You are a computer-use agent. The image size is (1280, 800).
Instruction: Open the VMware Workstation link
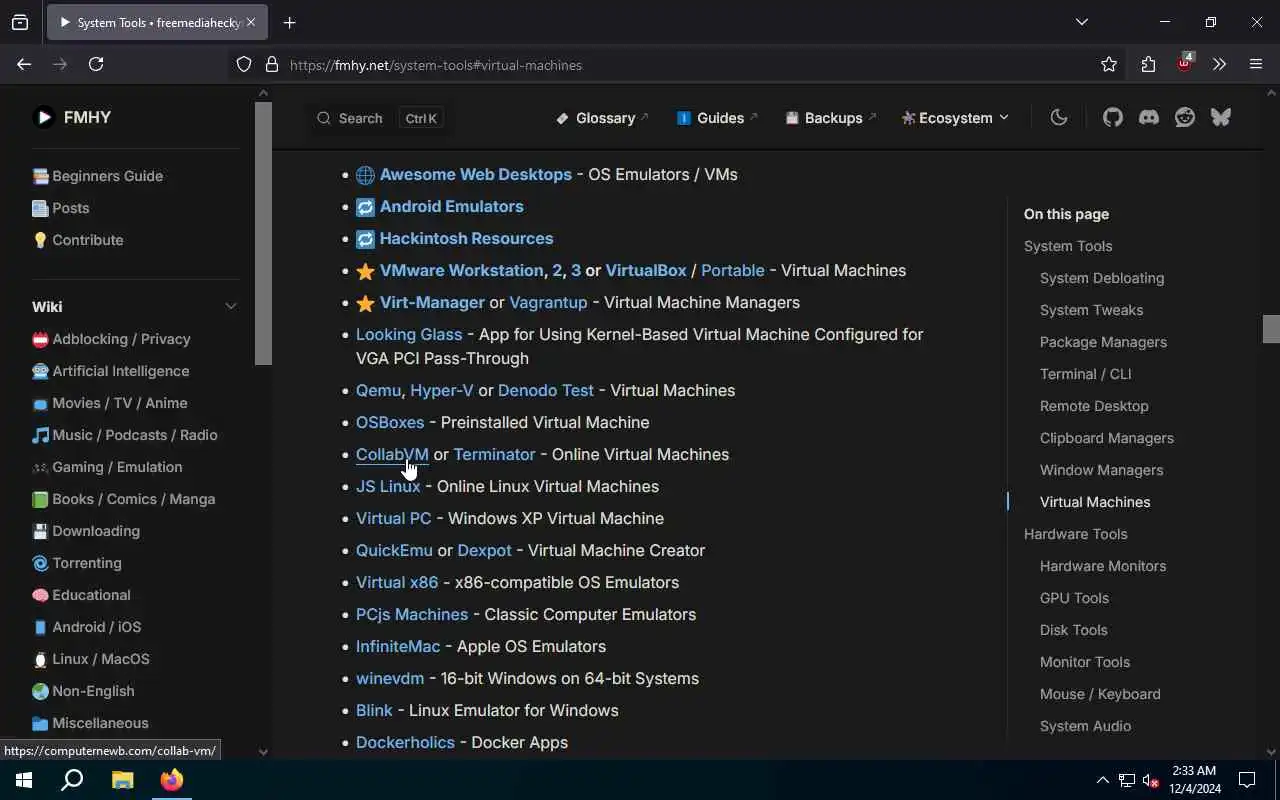(x=462, y=270)
